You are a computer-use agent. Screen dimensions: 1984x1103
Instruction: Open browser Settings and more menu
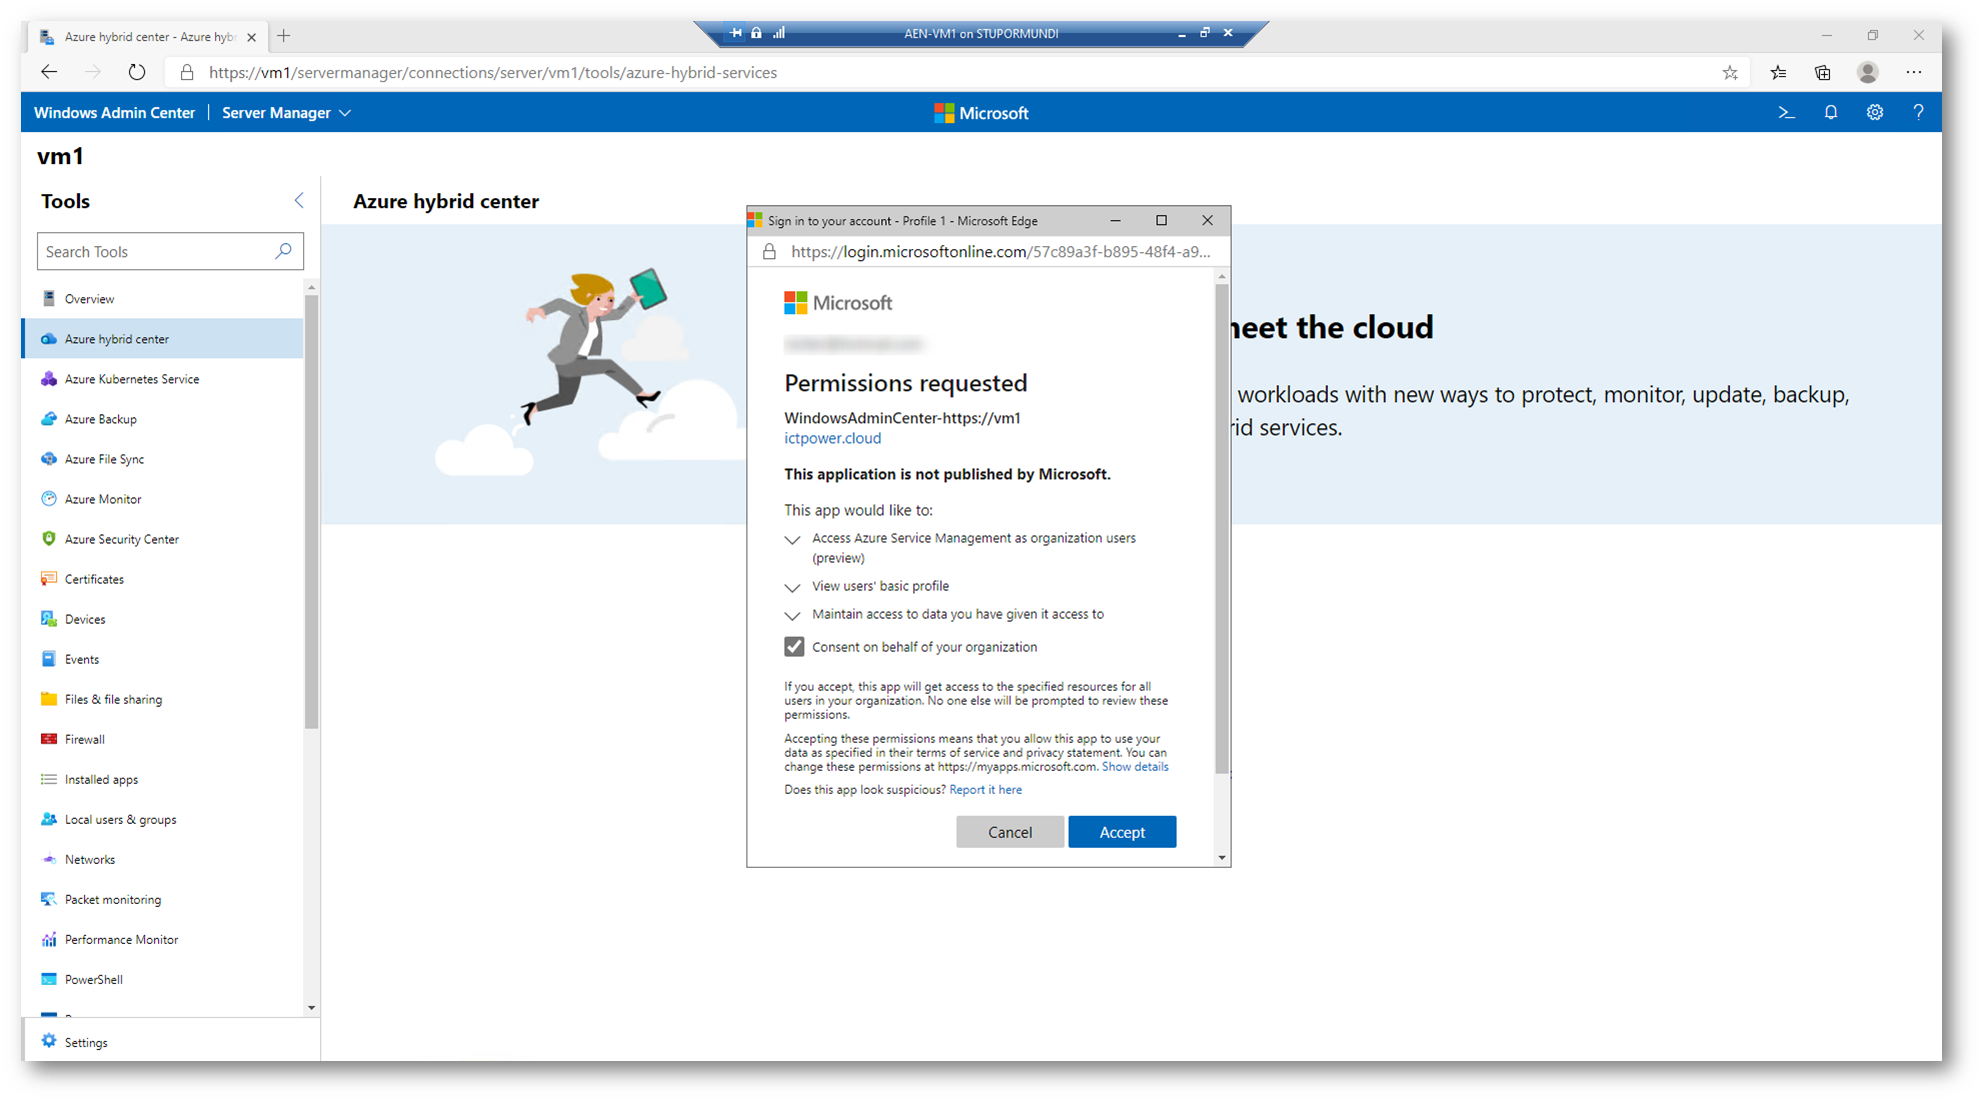click(x=1913, y=72)
